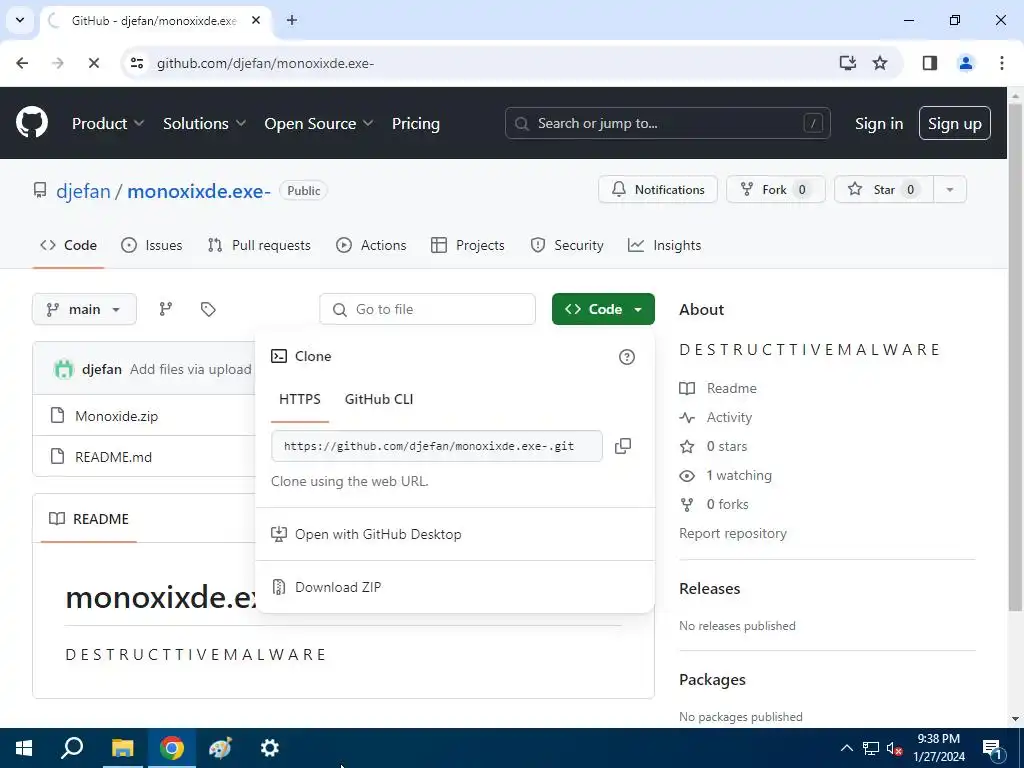Open the tab search chevron
Viewport: 1024px width, 768px height.
point(20,20)
